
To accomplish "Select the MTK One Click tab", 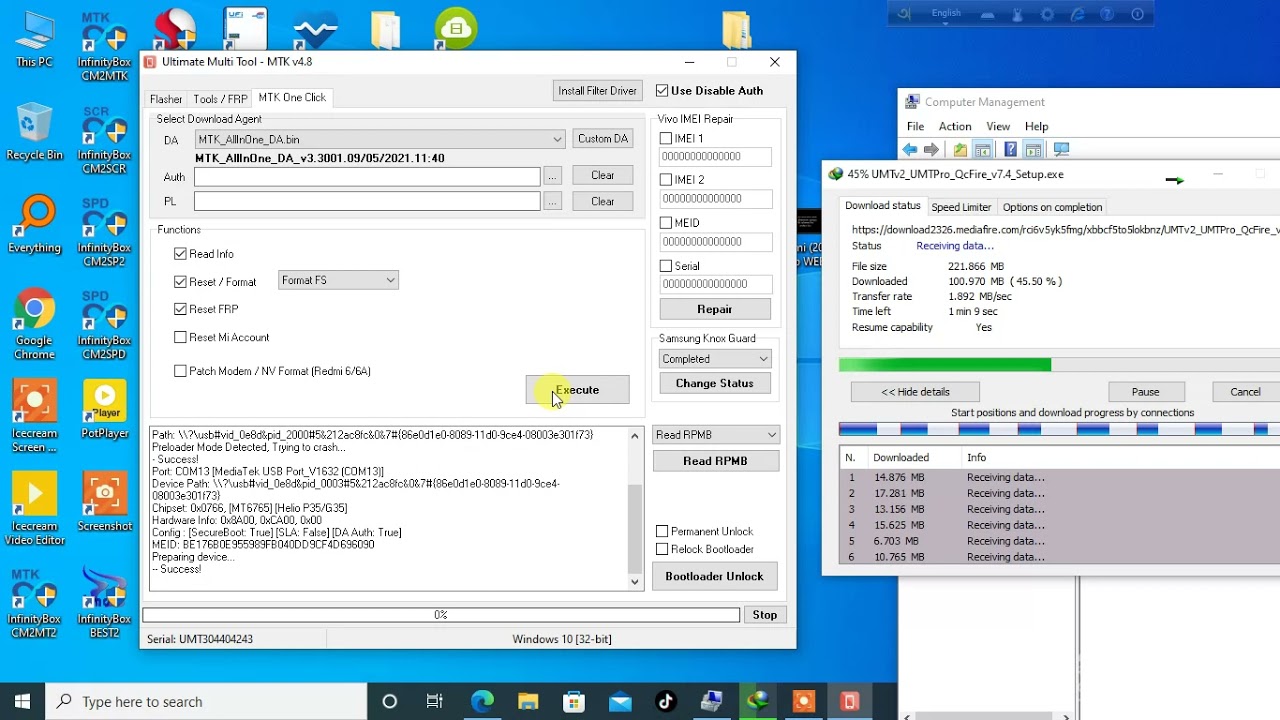I will tap(292, 97).
